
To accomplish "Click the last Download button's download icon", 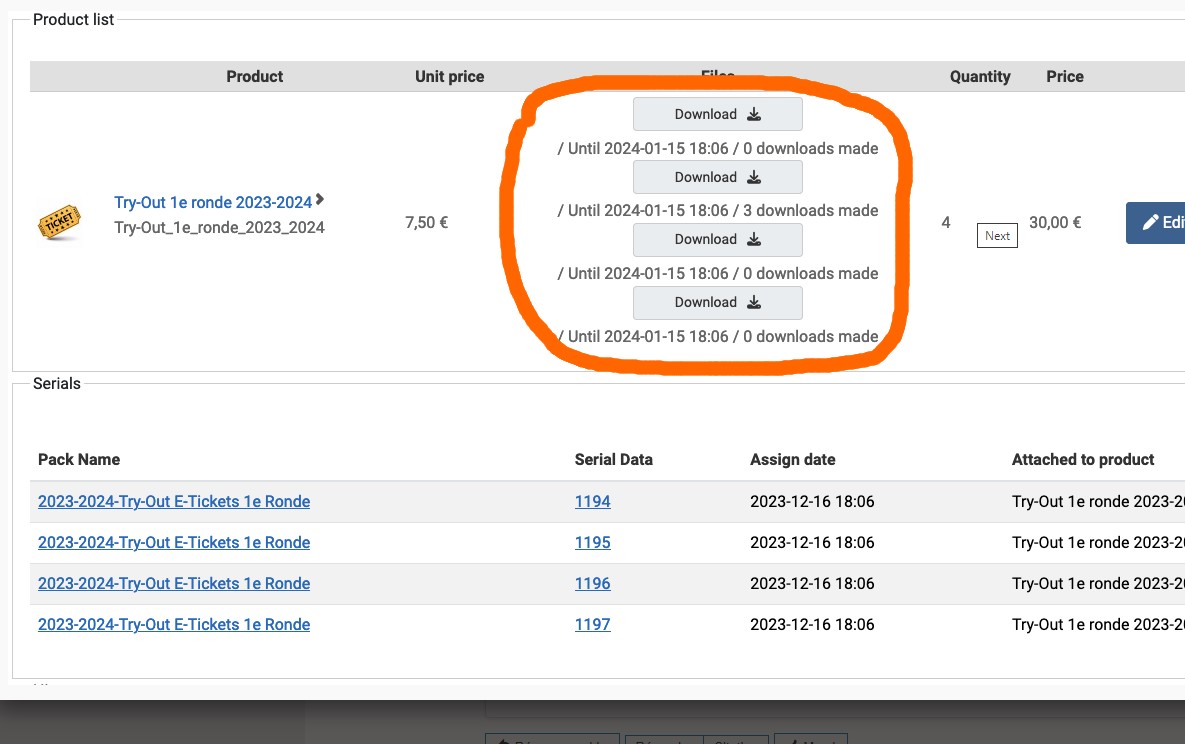I will 754,302.
